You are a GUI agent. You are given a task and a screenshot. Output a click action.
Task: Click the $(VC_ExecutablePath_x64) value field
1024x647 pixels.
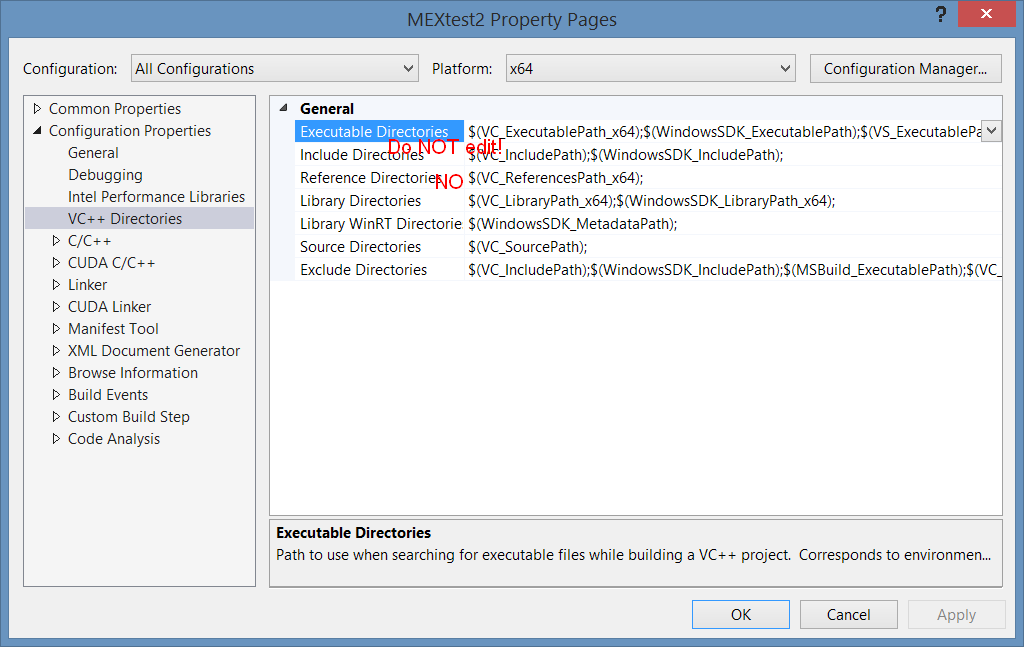(723, 131)
